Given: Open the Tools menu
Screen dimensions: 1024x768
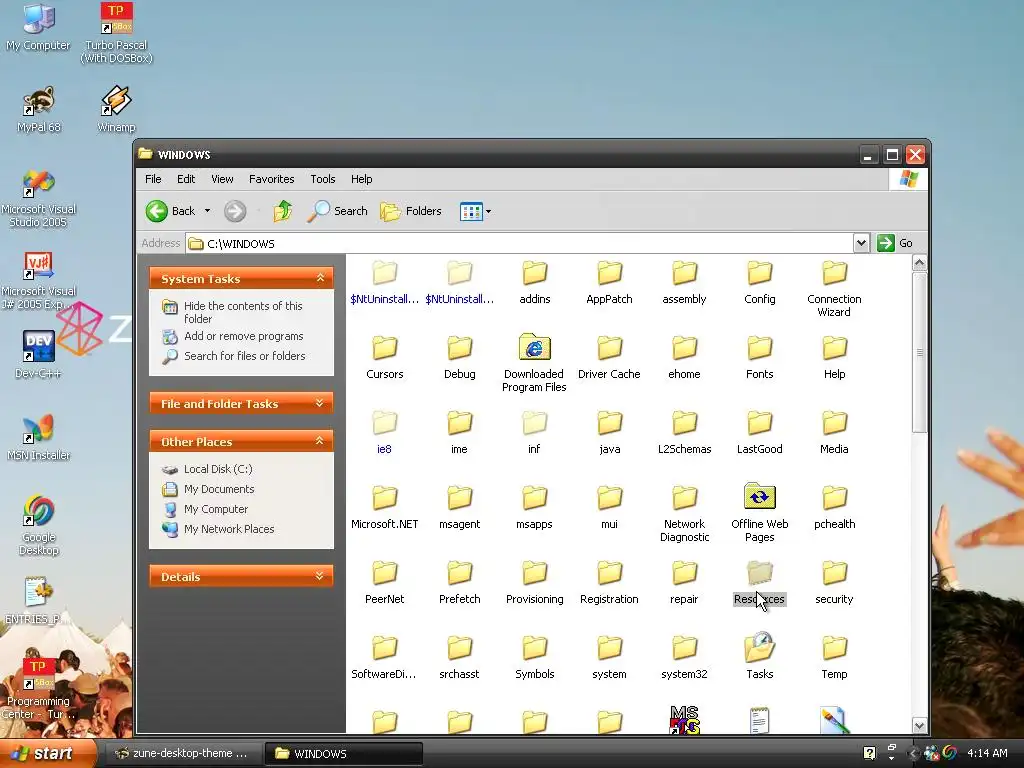Looking at the screenshot, I should (323, 179).
